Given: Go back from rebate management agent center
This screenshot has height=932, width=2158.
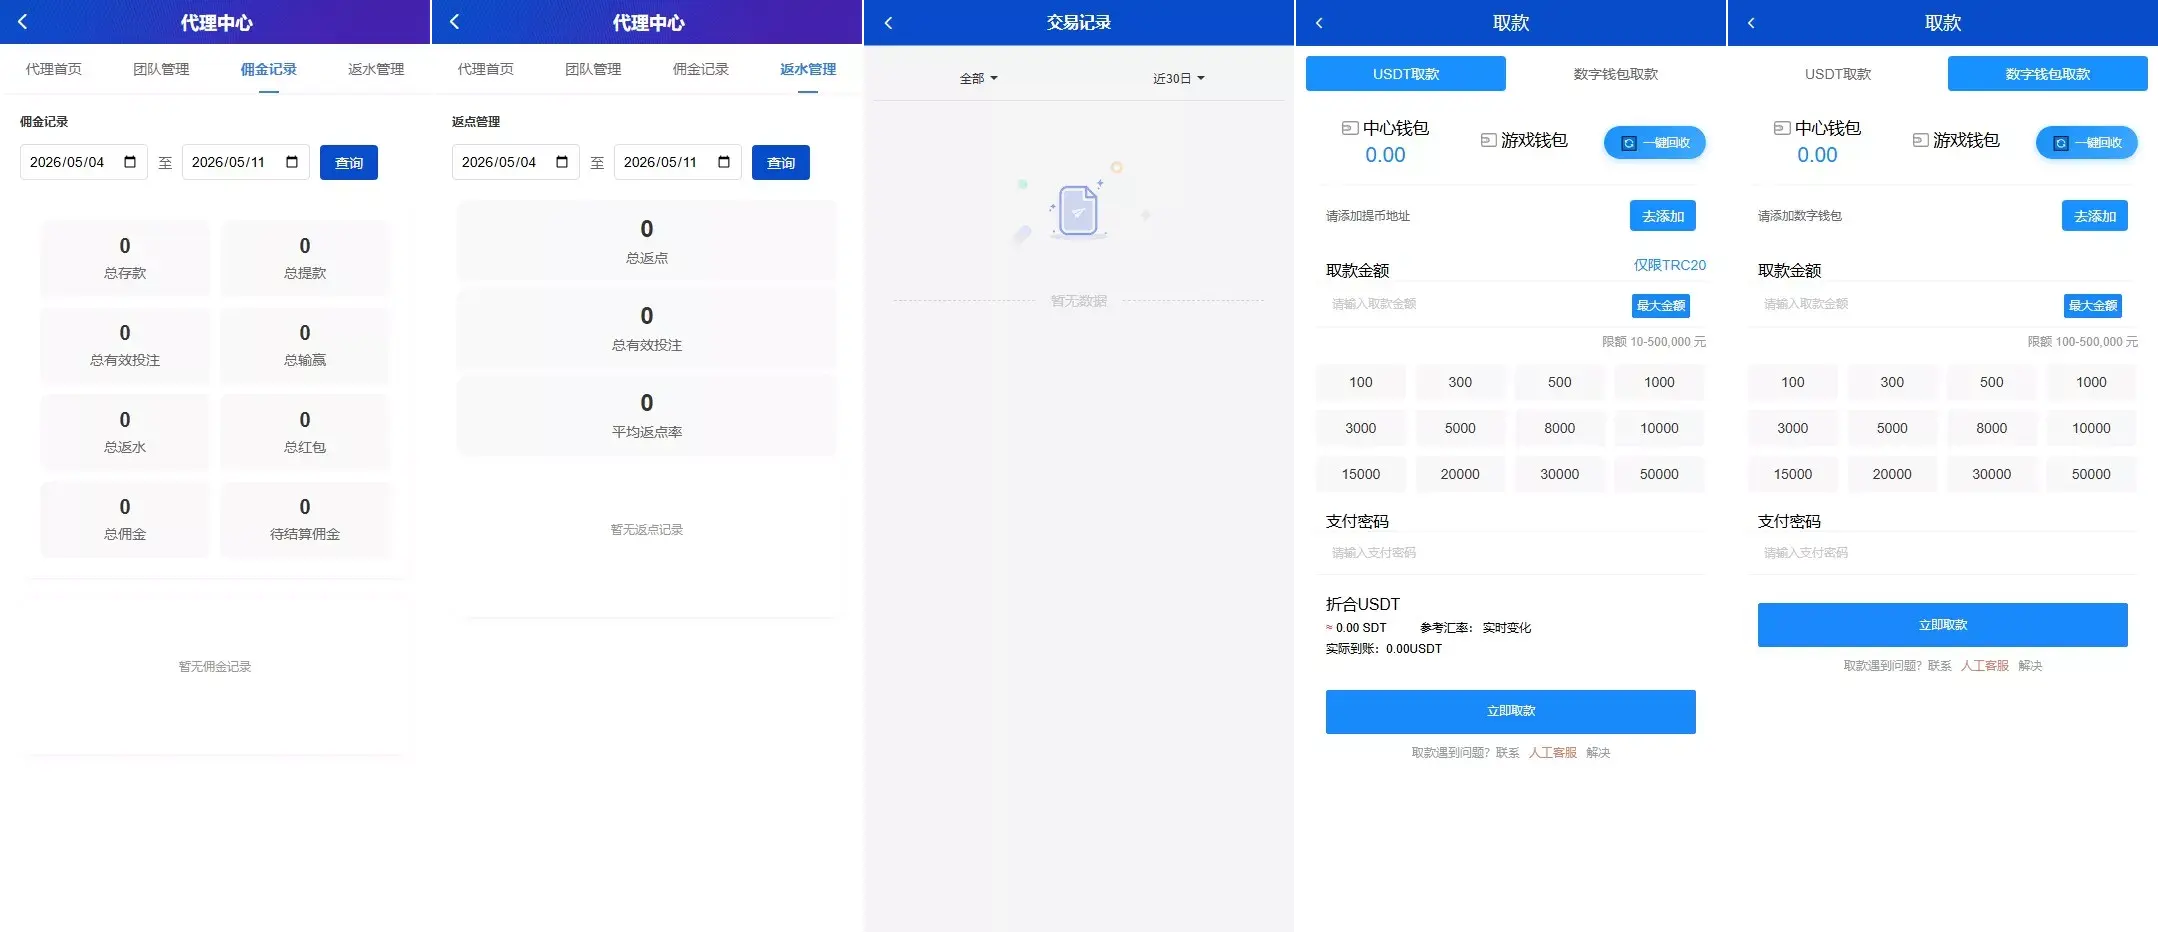Looking at the screenshot, I should (x=455, y=22).
